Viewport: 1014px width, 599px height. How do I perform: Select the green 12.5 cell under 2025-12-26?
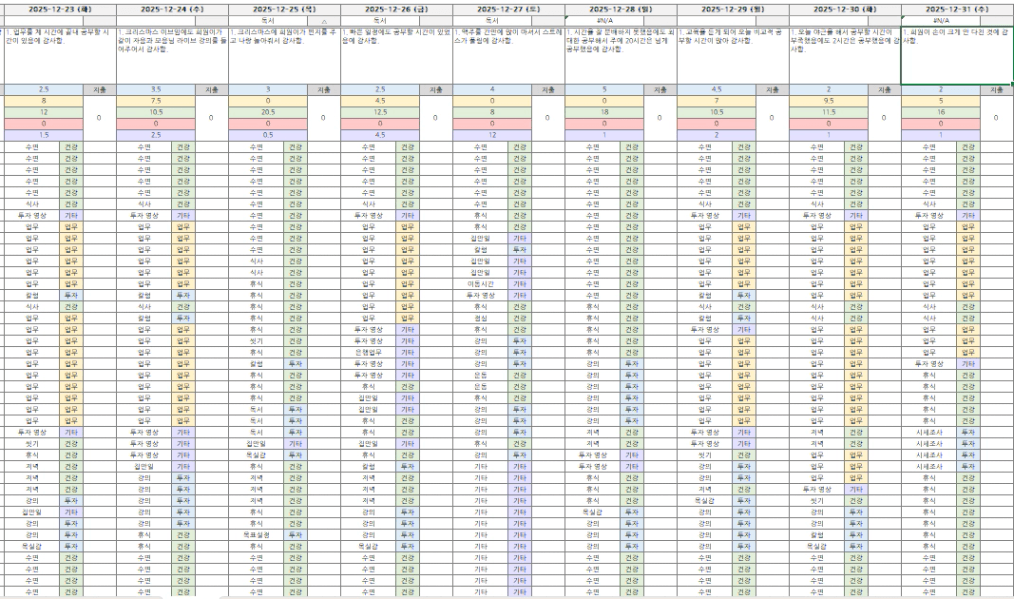pyautogui.click(x=380, y=112)
